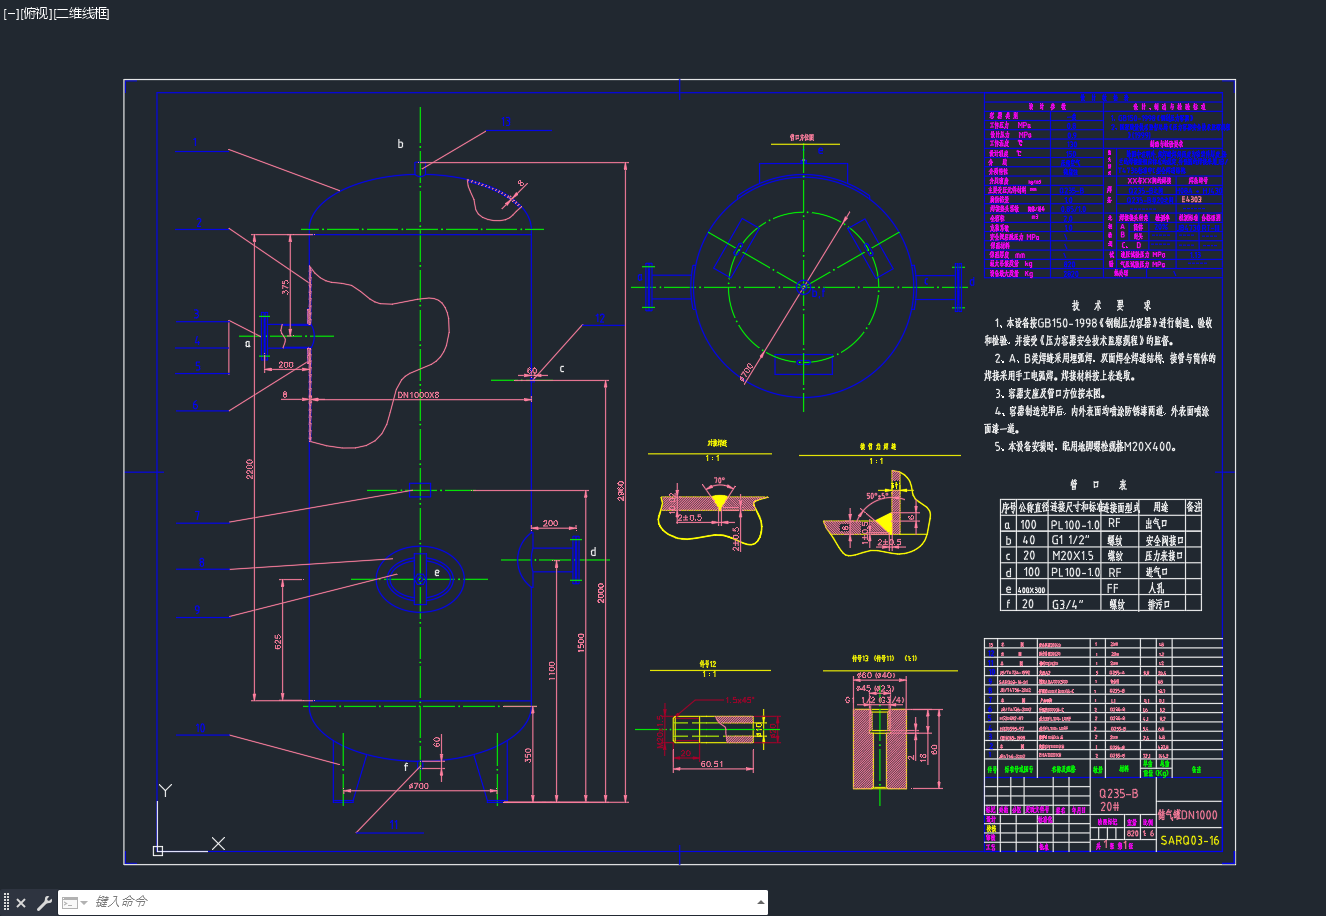The image size is (1326, 916).
Task: Select the title block text SARQ03-16
Action: pyautogui.click(x=1190, y=841)
